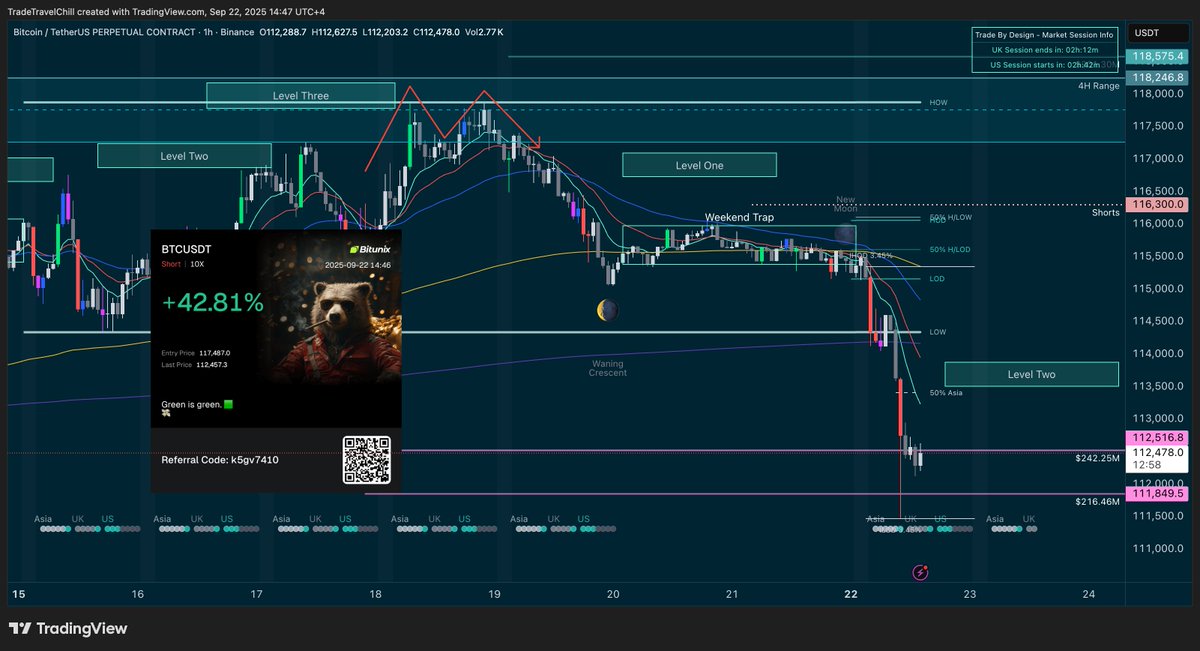Click the 'Weekend Trap' annotation
Screen dimensions: 1200x651
point(739,217)
